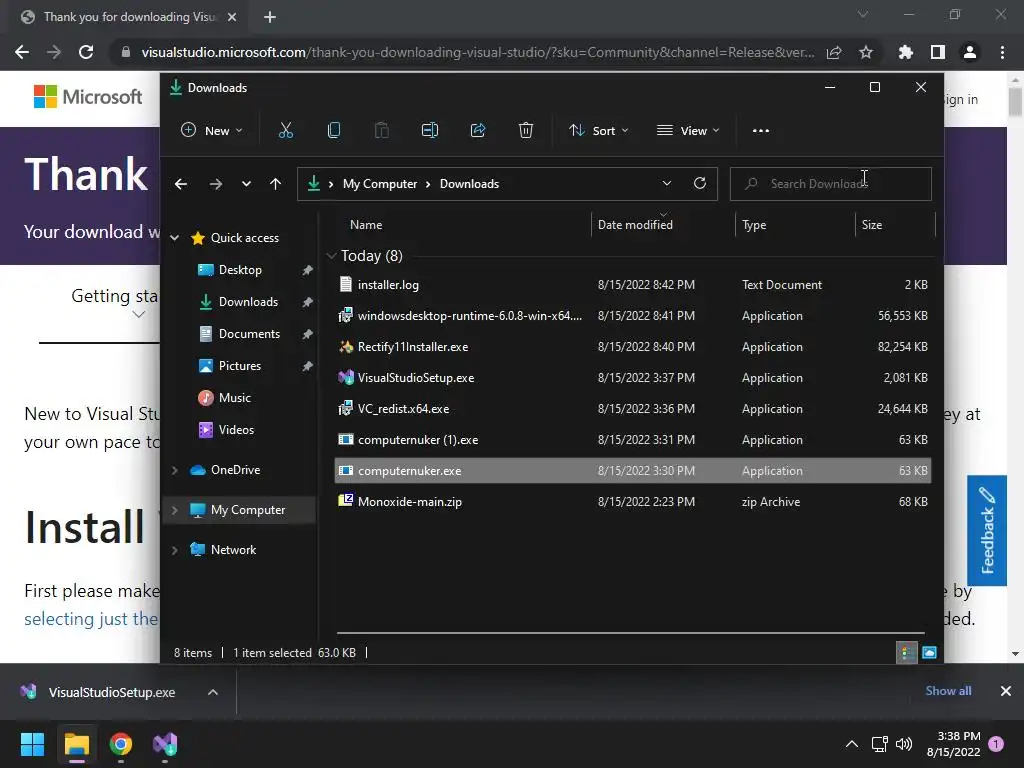The width and height of the screenshot is (1024, 768).
Task: Click the Delete trash can icon
Action: (526, 131)
